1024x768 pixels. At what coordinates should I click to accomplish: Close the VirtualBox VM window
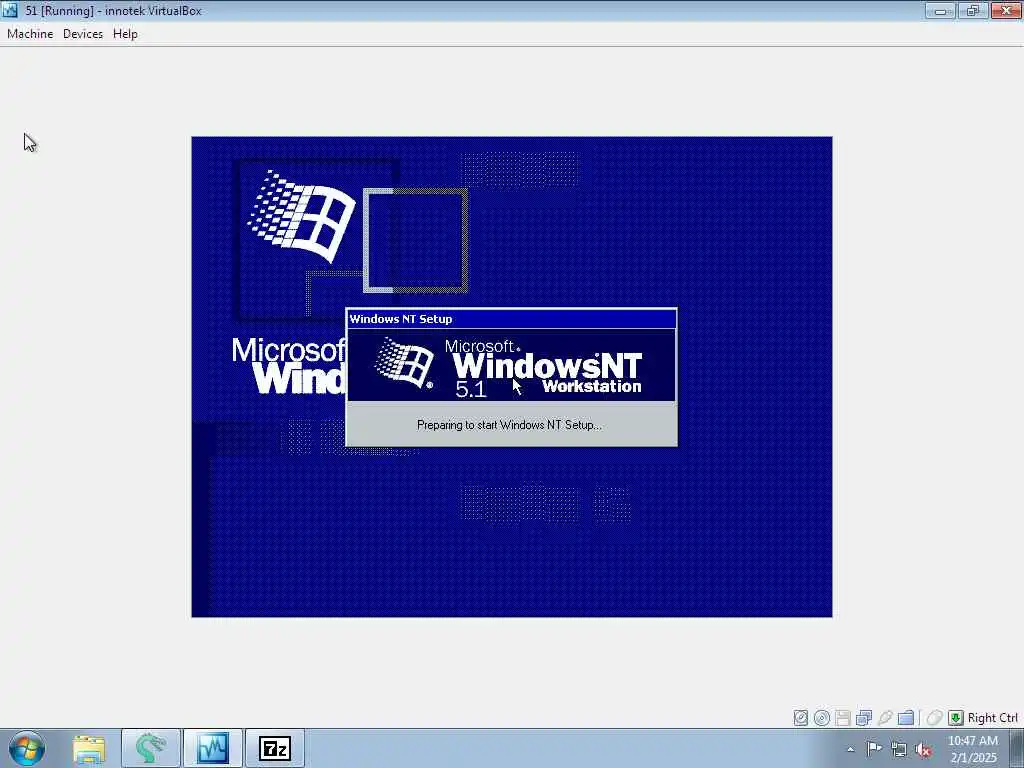click(1006, 10)
